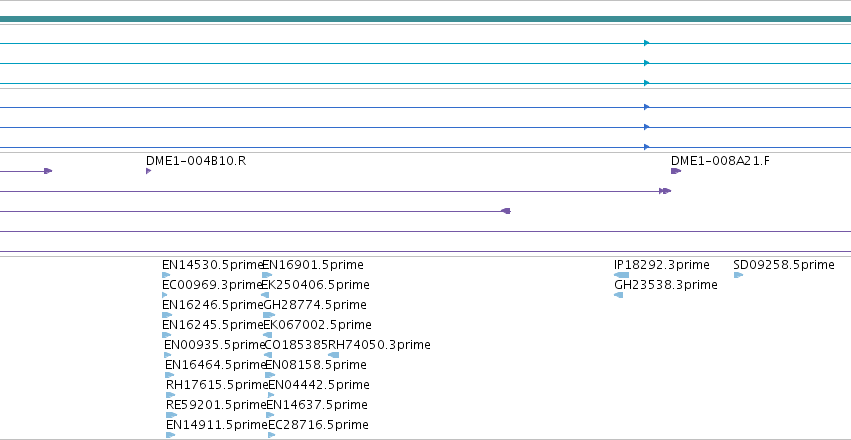Select the DME1-008A21.F purple arrow glyph
The height and width of the screenshot is (440, 851).
(676, 171)
